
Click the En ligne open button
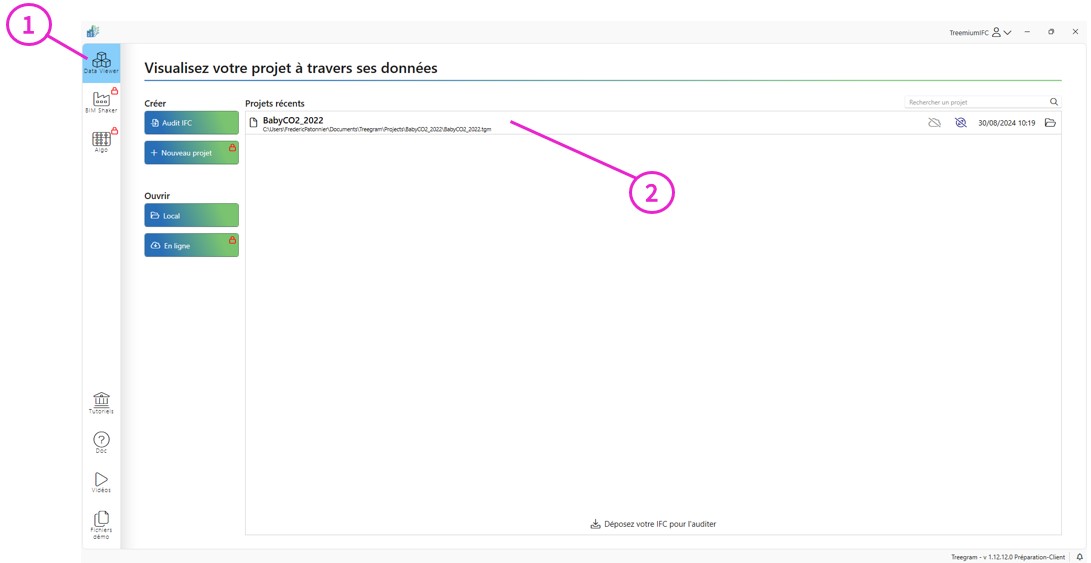pos(191,246)
